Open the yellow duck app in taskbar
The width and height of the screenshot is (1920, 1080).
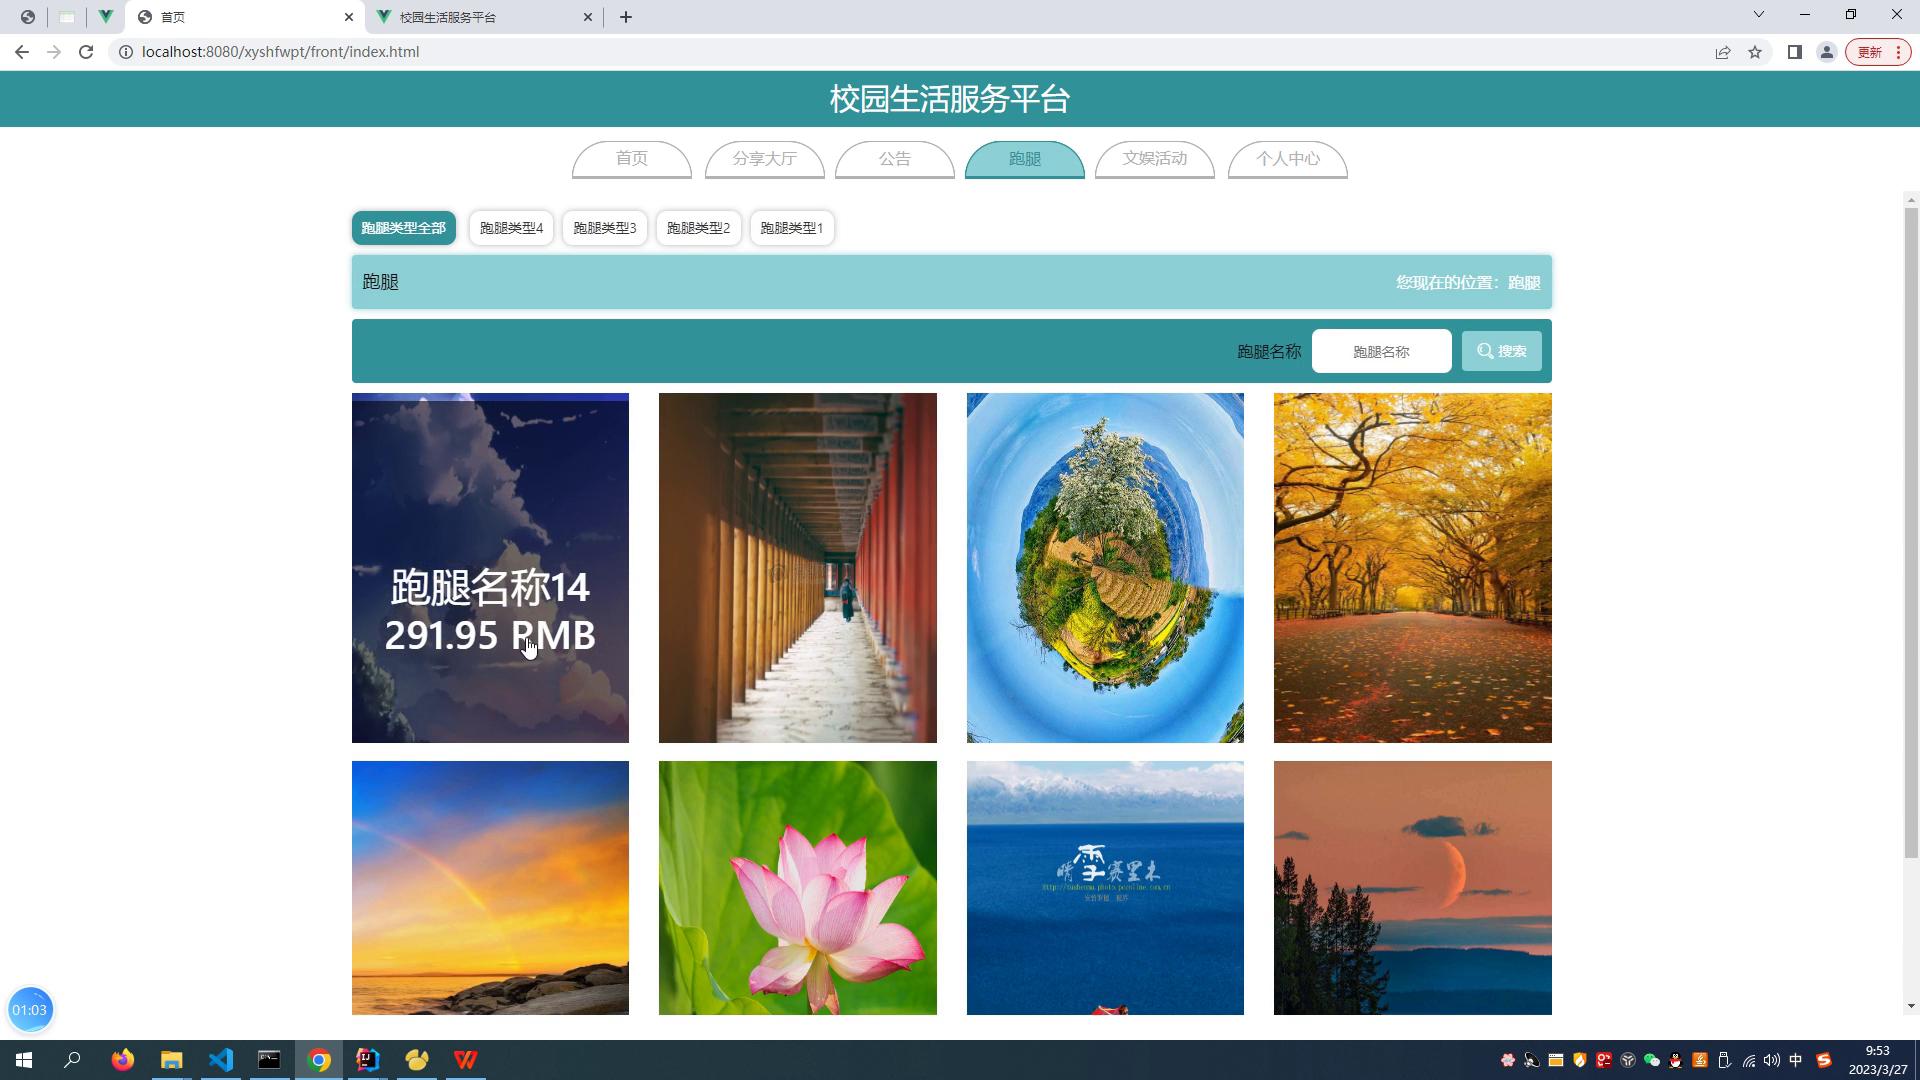tap(417, 1060)
